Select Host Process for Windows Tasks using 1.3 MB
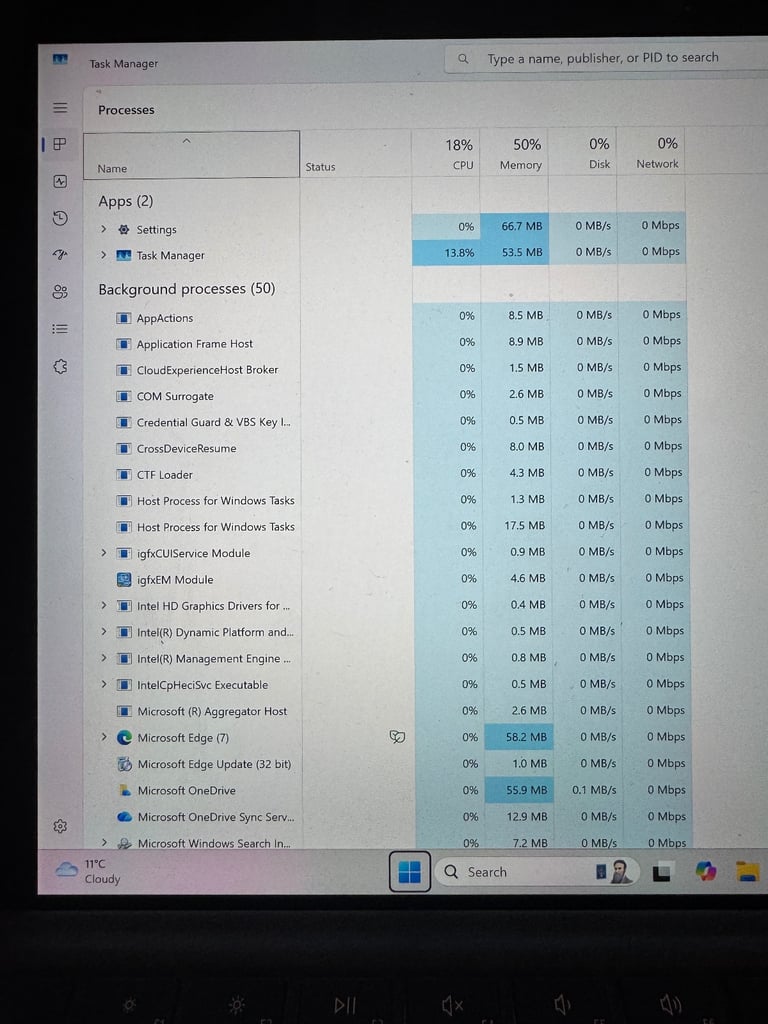The height and width of the screenshot is (1024, 768). (x=388, y=500)
